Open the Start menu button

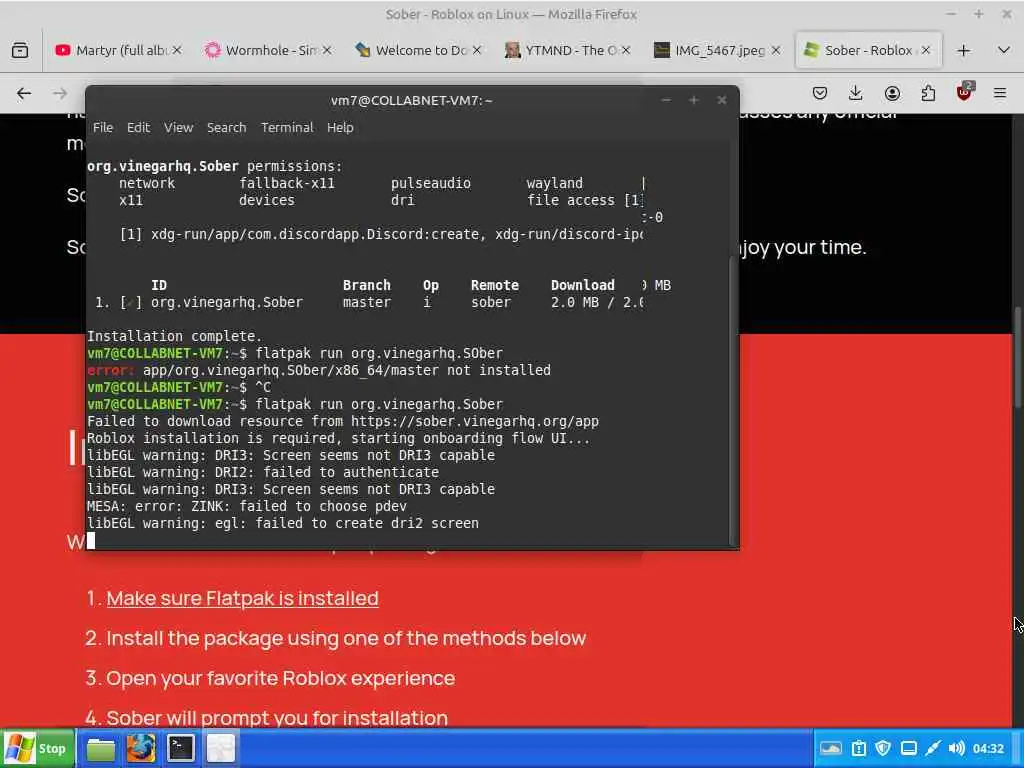click(x=37, y=748)
